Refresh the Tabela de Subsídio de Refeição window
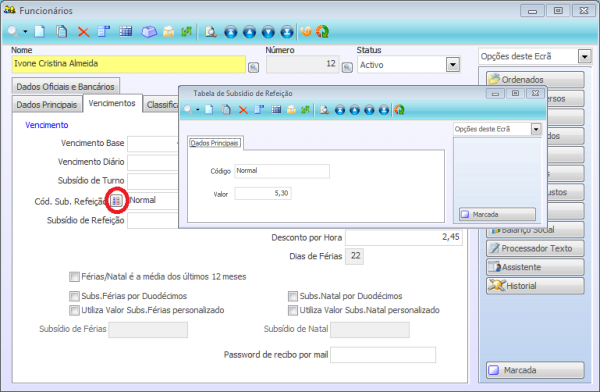This screenshot has width=600, height=392. (x=399, y=110)
